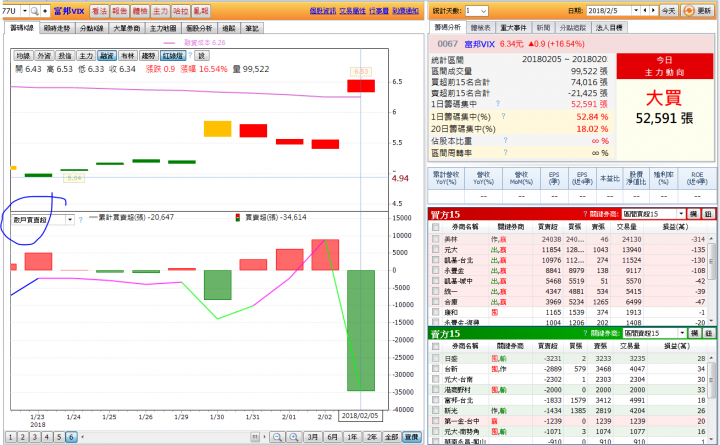Check the box for 日盛 seller row
The width and height of the screenshot is (720, 445).
[435, 358]
